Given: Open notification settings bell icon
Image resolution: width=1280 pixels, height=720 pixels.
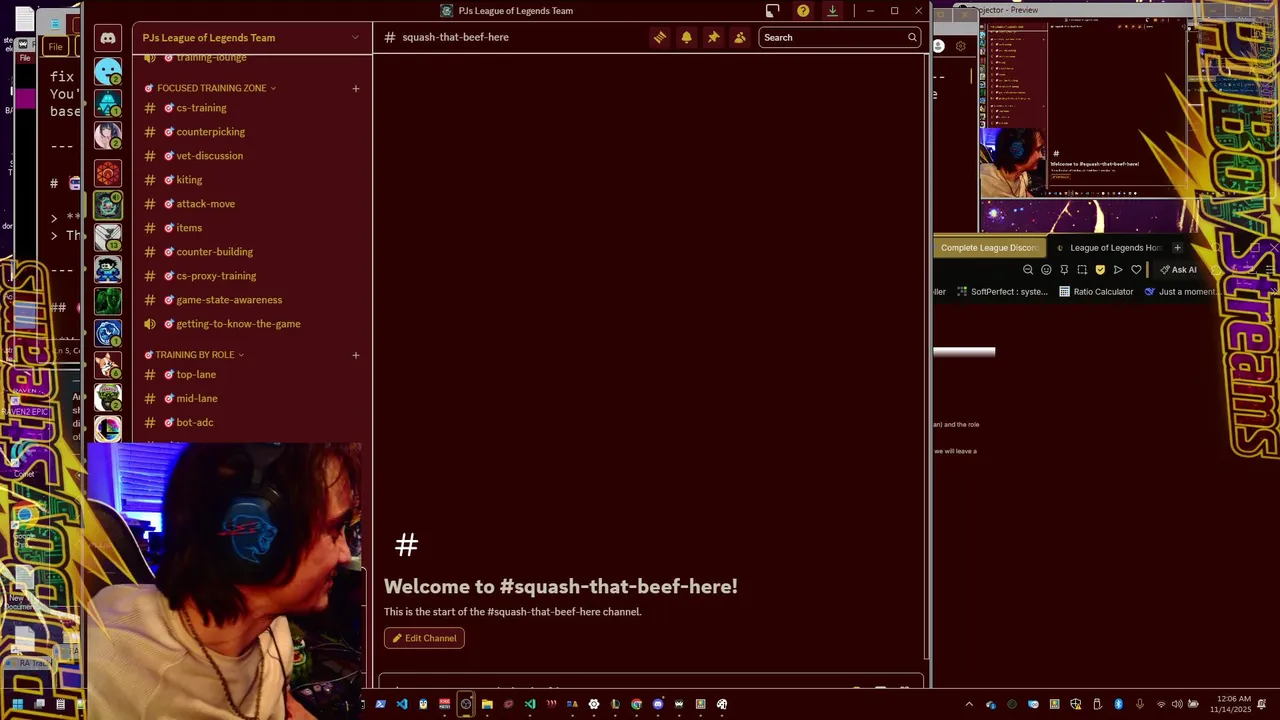Looking at the screenshot, I should click(686, 37).
